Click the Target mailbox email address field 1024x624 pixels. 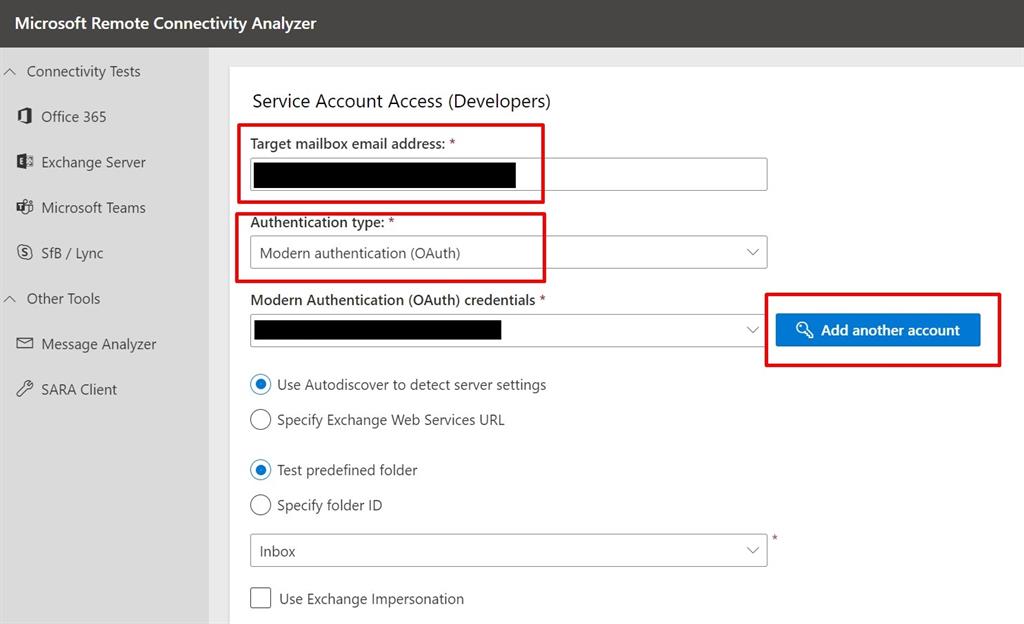pos(640,174)
